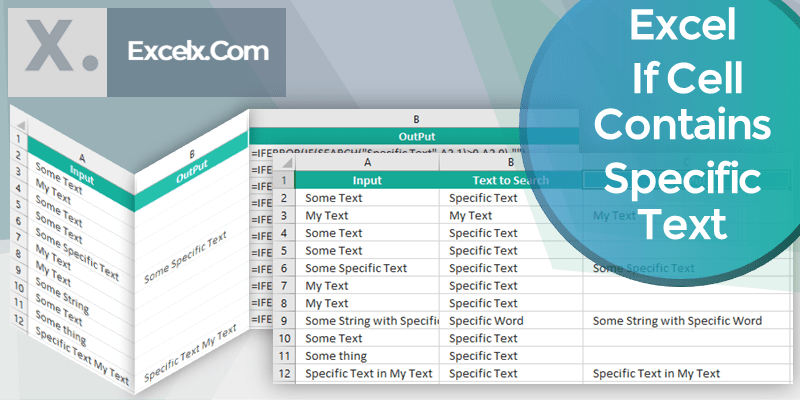Click Some thing in front sheet row 11

coord(336,356)
